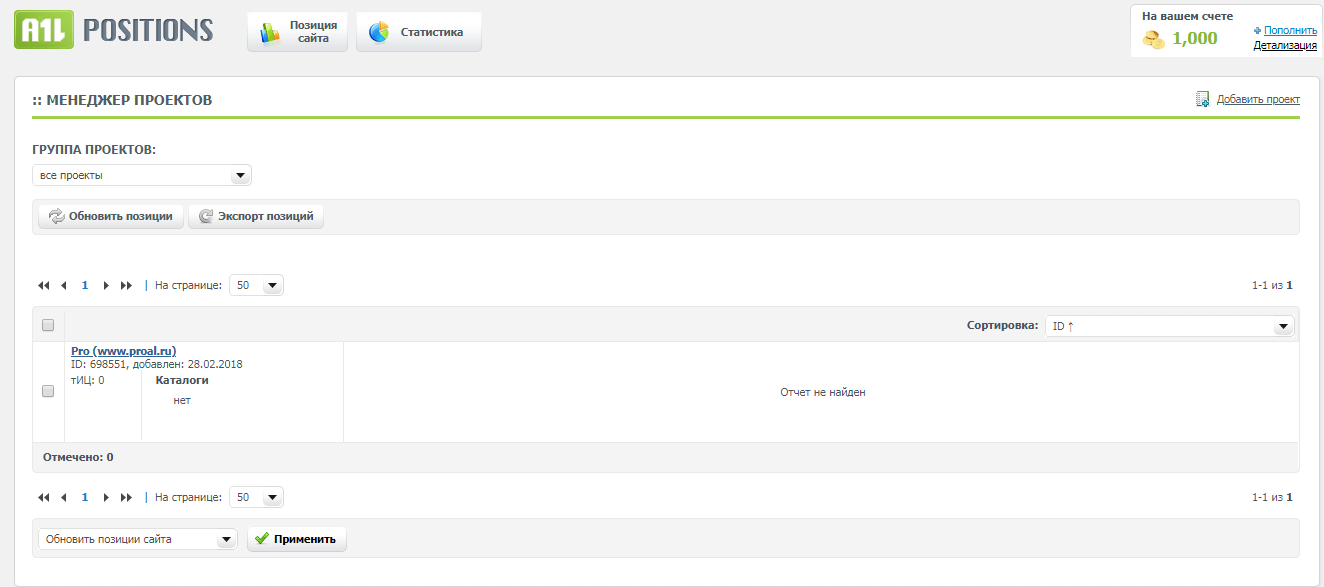
Task: Go to previous page in top pager
Action: (x=64, y=286)
